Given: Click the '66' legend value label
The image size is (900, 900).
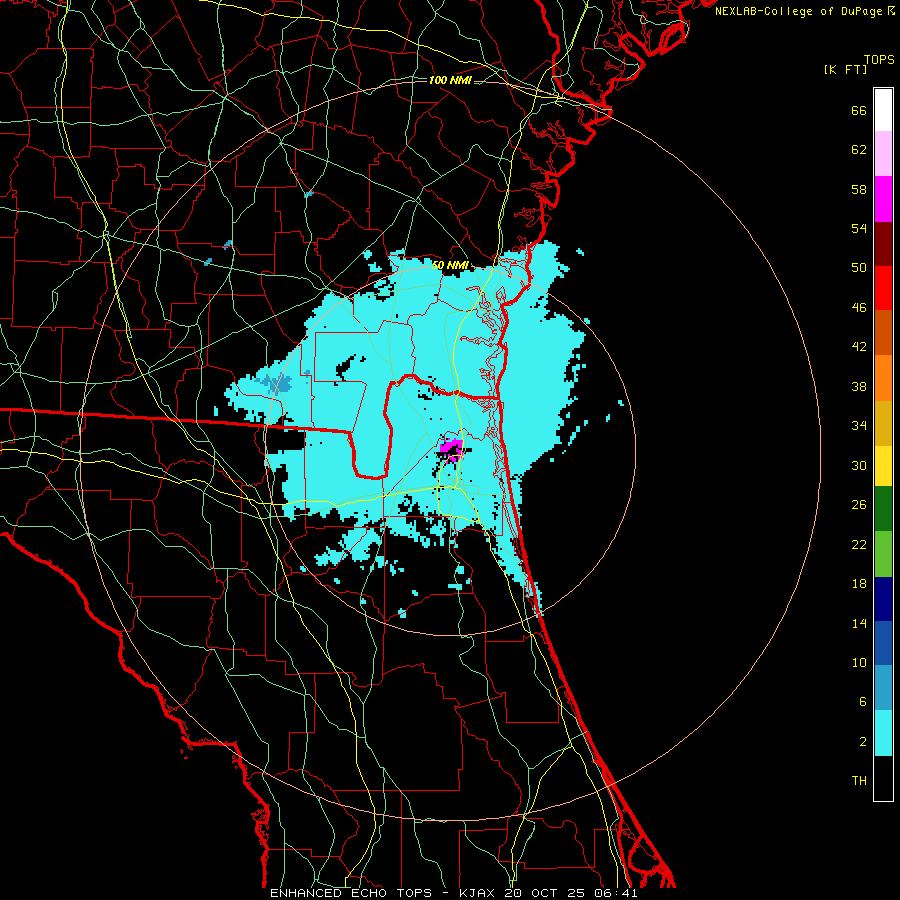Looking at the screenshot, I should pos(859,111).
